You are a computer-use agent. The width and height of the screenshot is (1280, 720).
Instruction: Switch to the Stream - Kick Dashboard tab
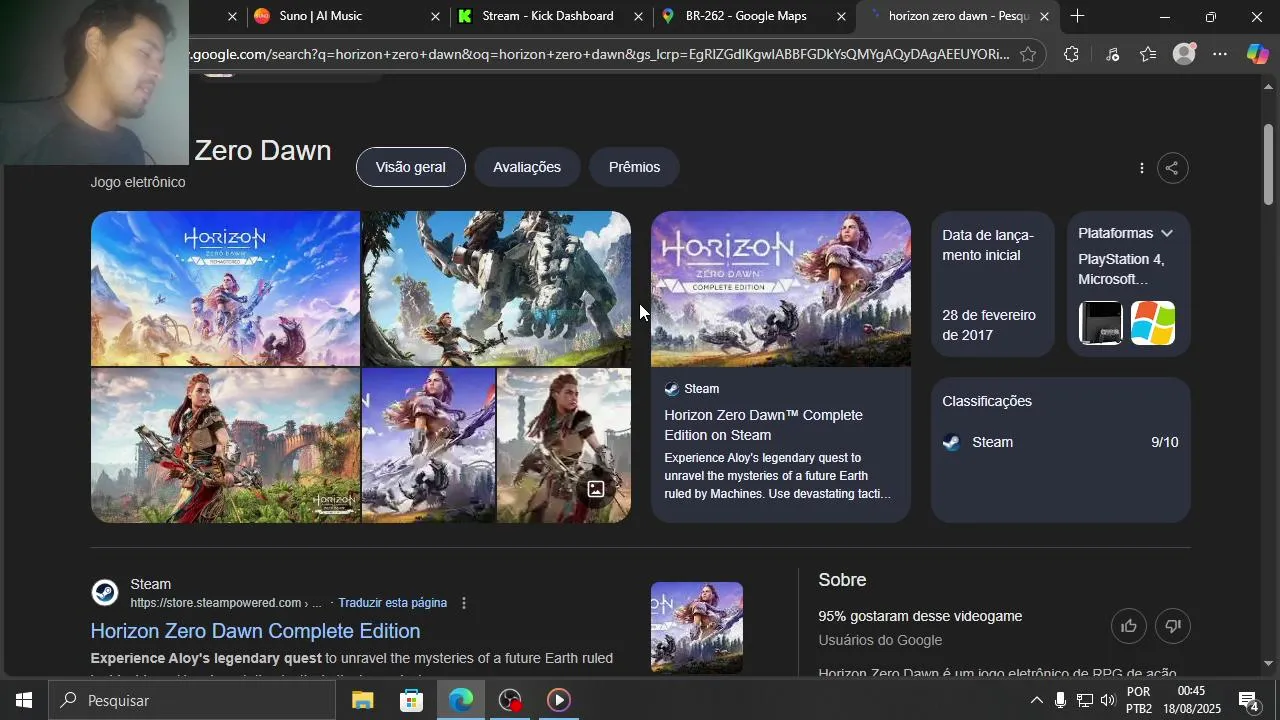(x=548, y=16)
